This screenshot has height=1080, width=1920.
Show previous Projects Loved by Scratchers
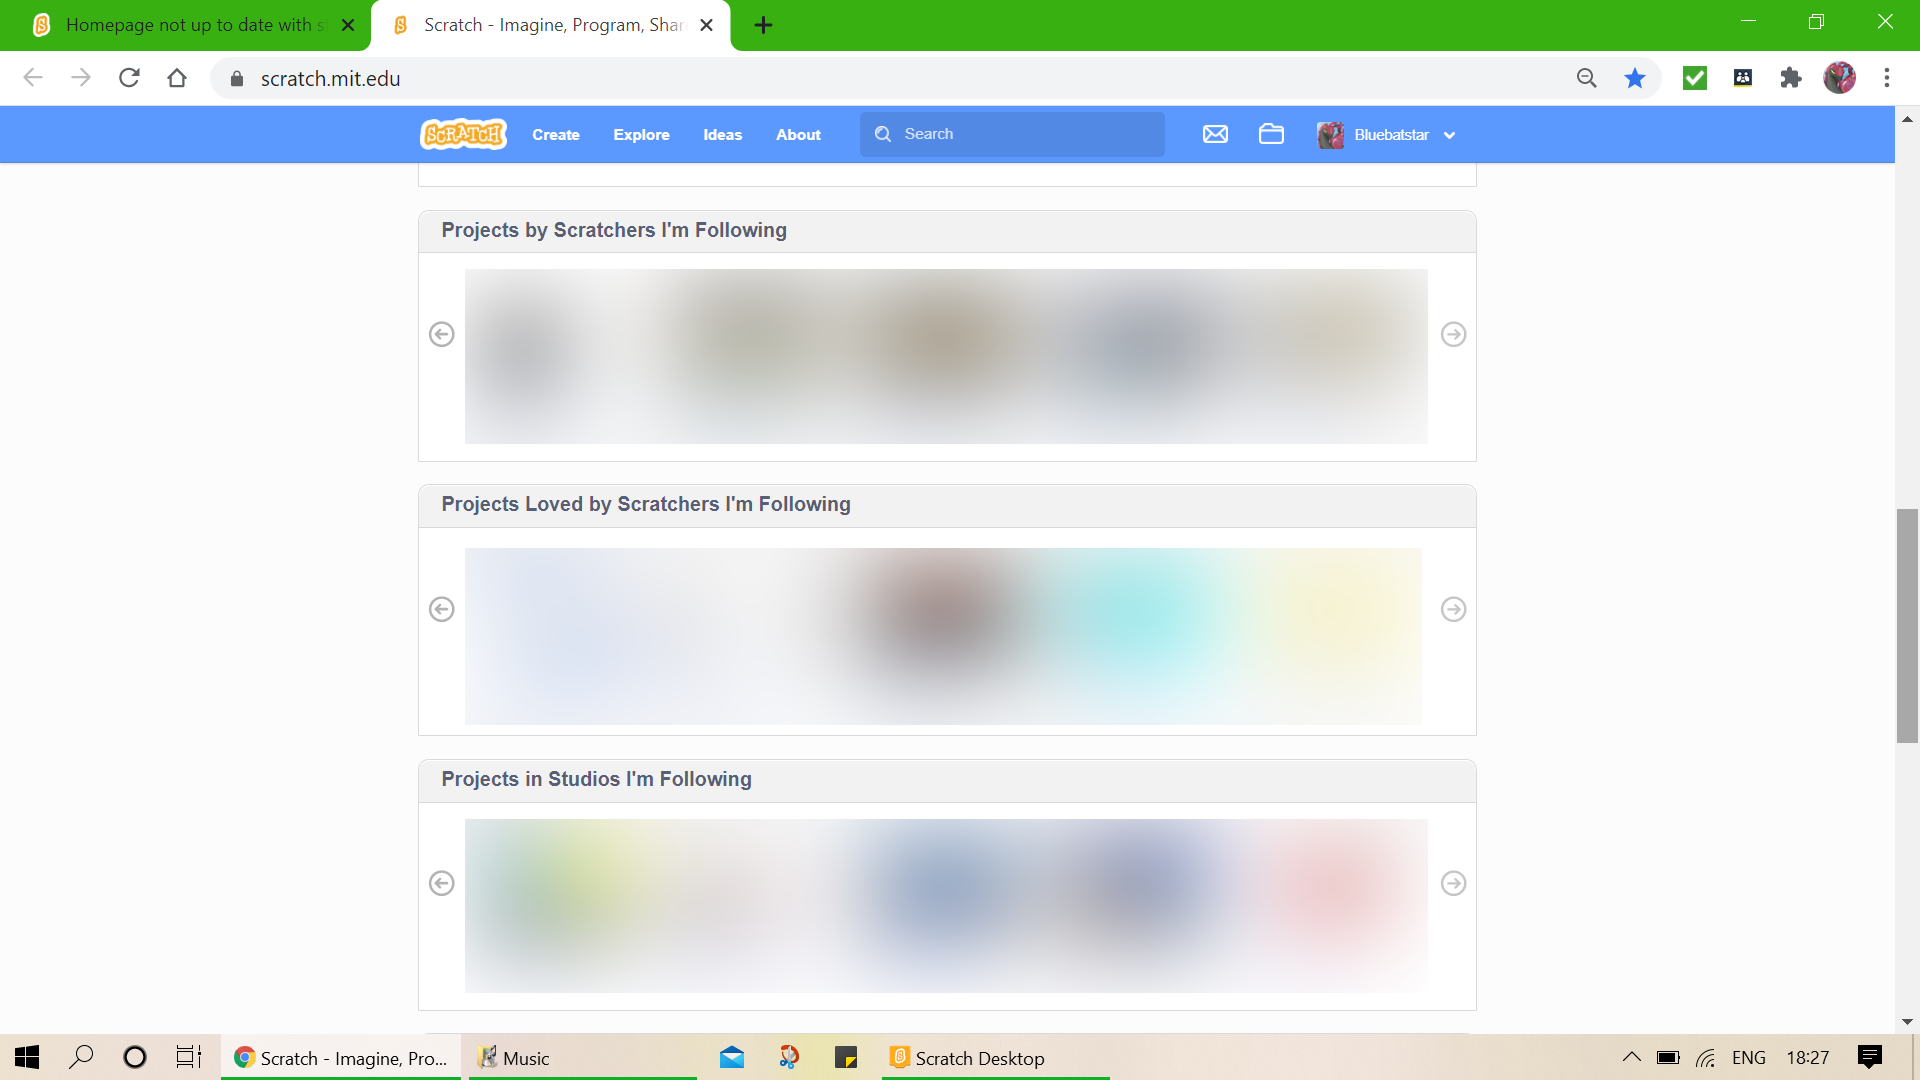pyautogui.click(x=441, y=609)
